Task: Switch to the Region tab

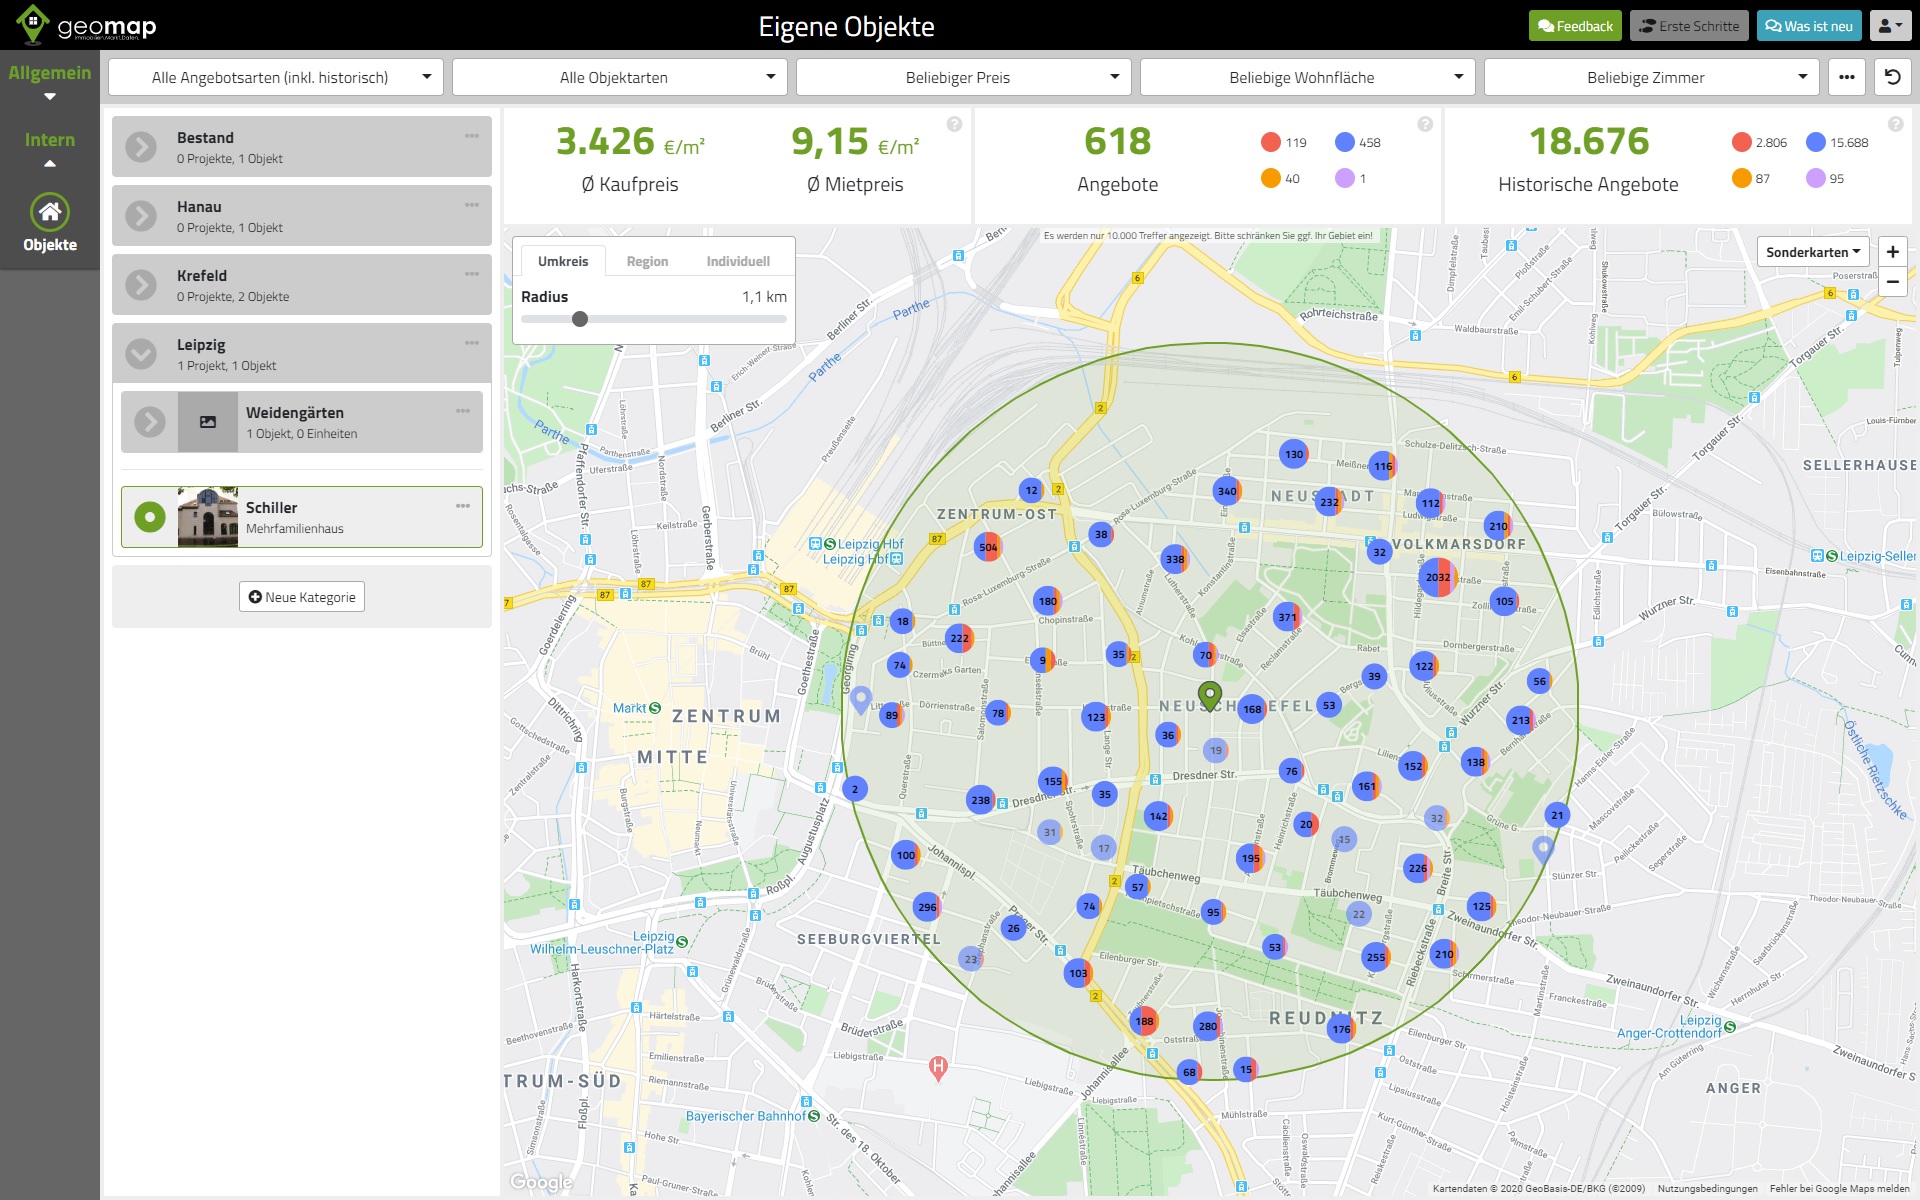Action: [x=648, y=260]
